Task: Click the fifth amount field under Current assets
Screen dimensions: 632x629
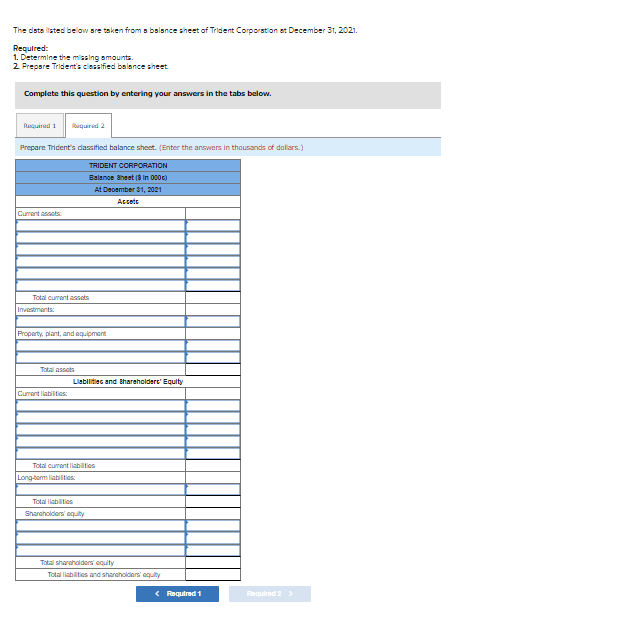Action: click(213, 274)
